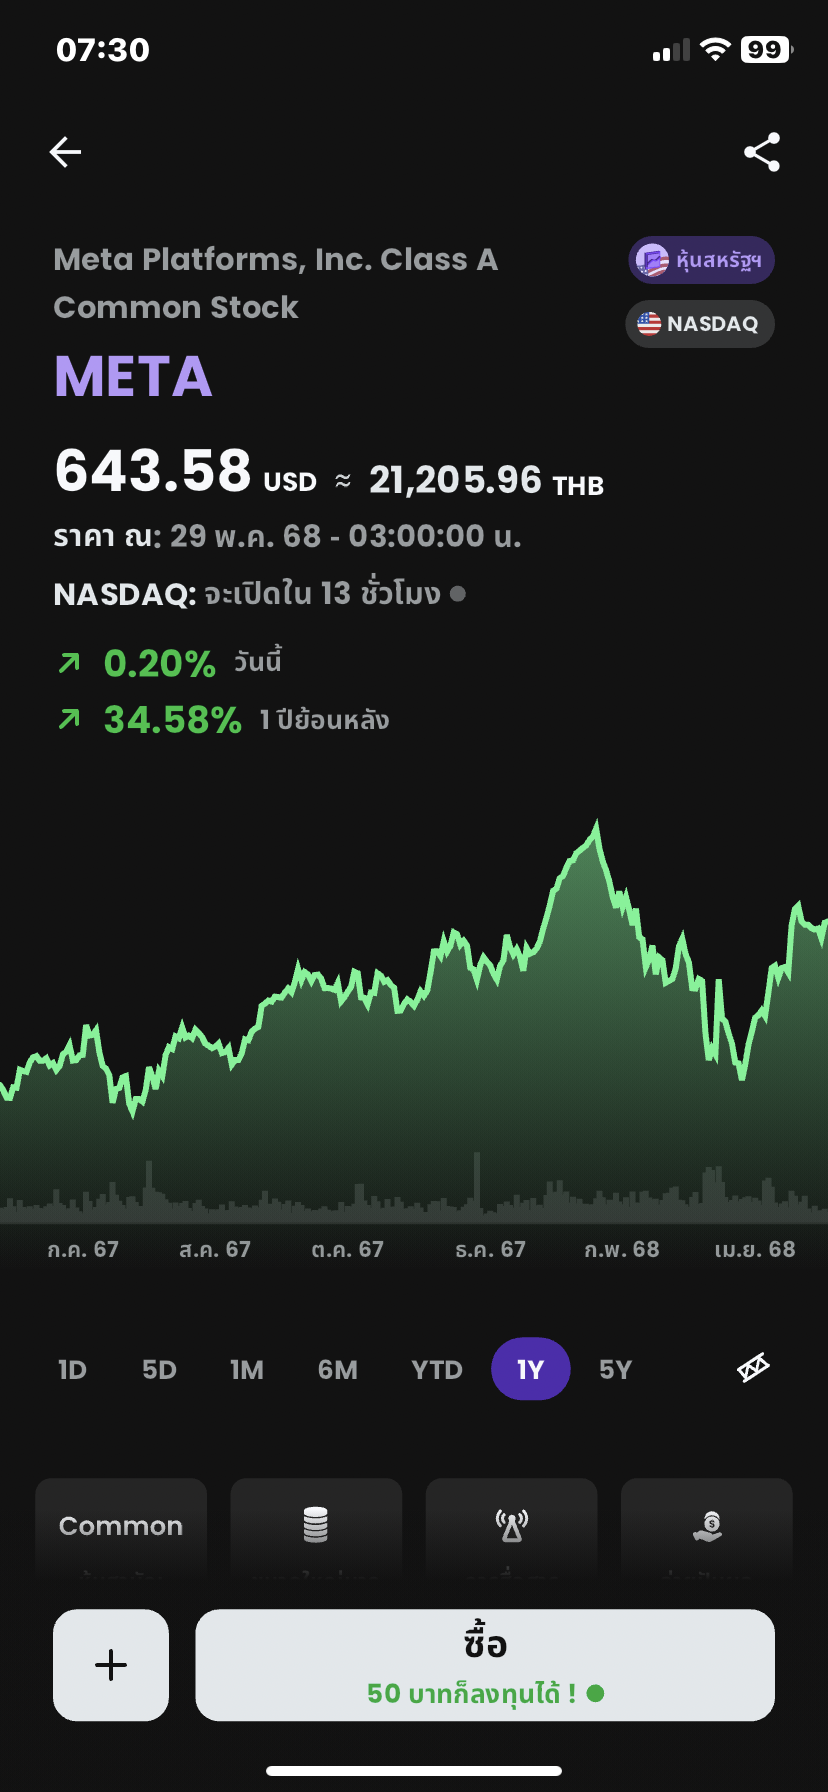This screenshot has height=1792, width=828.
Task: Tap the back arrow icon
Action: coord(65,152)
